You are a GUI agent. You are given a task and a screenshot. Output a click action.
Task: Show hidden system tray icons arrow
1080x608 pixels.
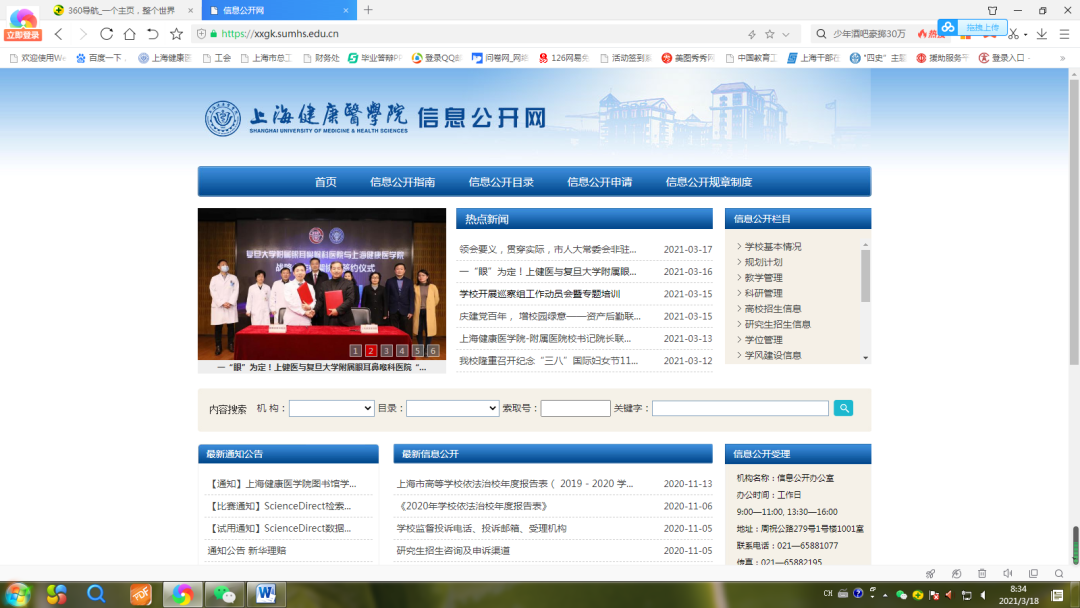(x=885, y=596)
